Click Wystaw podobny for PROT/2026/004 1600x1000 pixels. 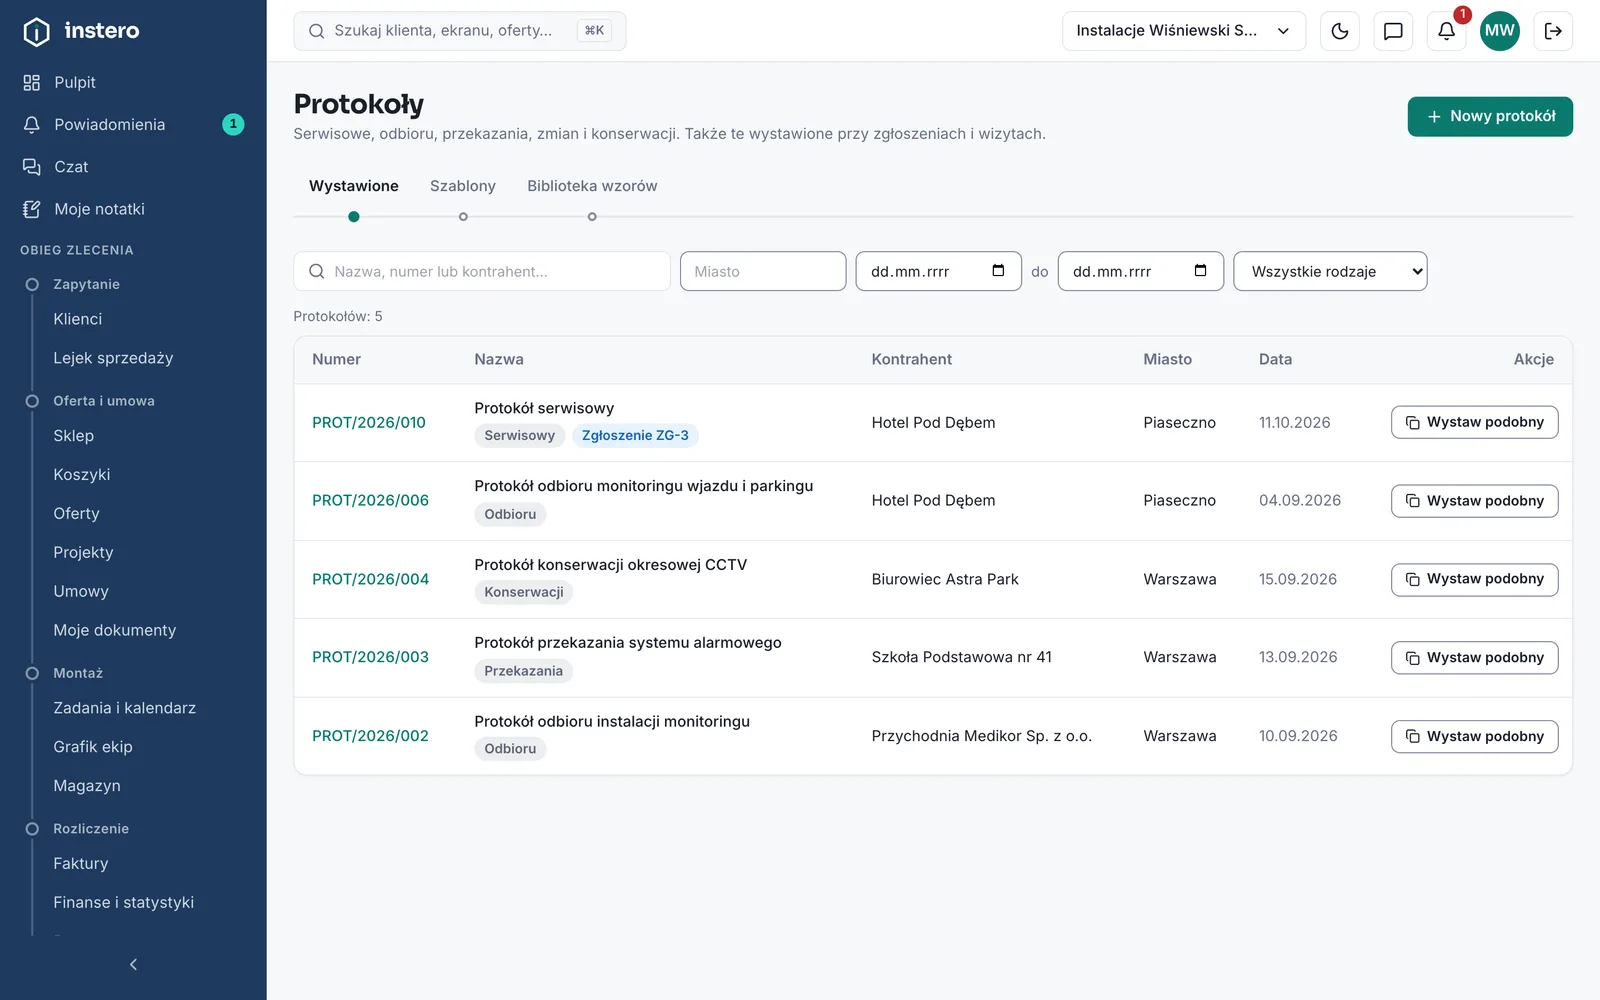[1474, 579]
